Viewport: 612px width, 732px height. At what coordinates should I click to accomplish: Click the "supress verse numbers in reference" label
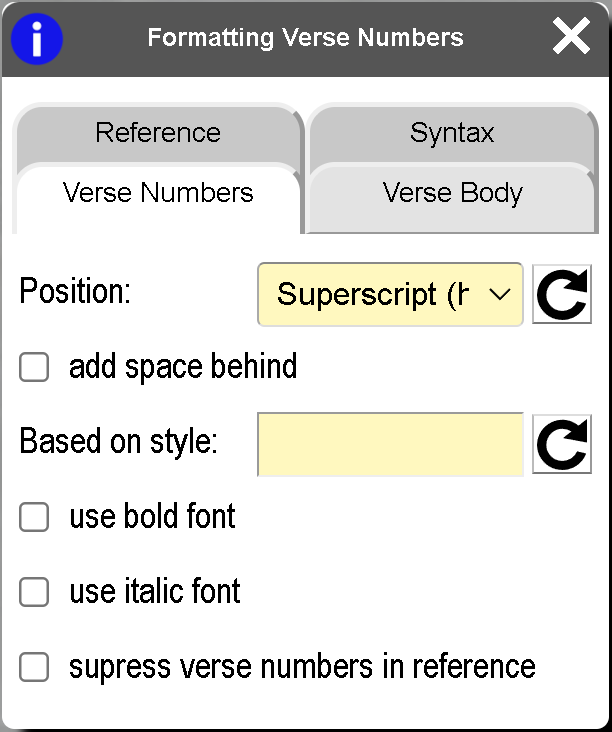[302, 667]
